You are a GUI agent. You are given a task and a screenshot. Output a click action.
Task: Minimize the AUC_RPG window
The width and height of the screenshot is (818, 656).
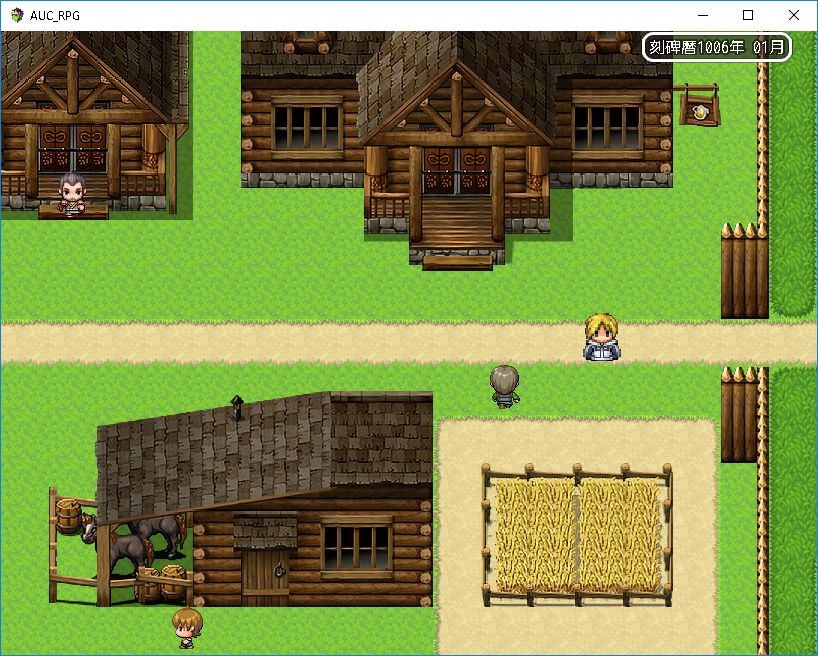702,15
